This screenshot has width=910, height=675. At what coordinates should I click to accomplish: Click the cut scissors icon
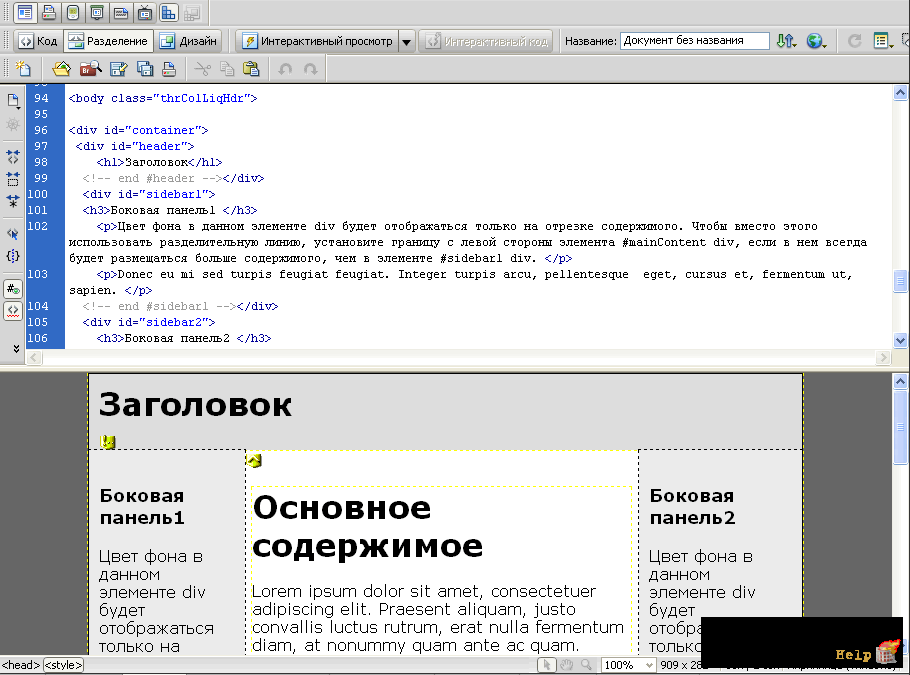coord(203,69)
